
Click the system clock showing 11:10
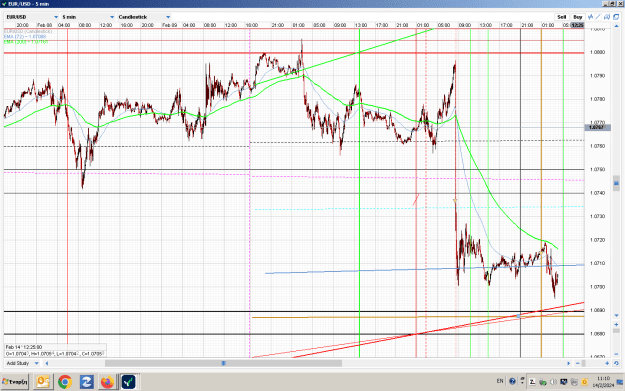603,378
